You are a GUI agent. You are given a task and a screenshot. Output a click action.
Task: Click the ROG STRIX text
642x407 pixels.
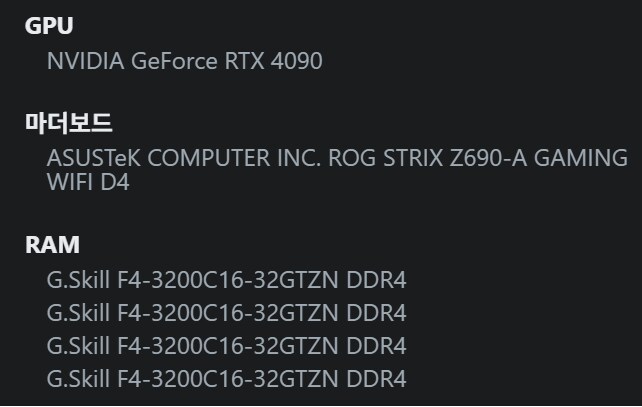[x=386, y=158]
